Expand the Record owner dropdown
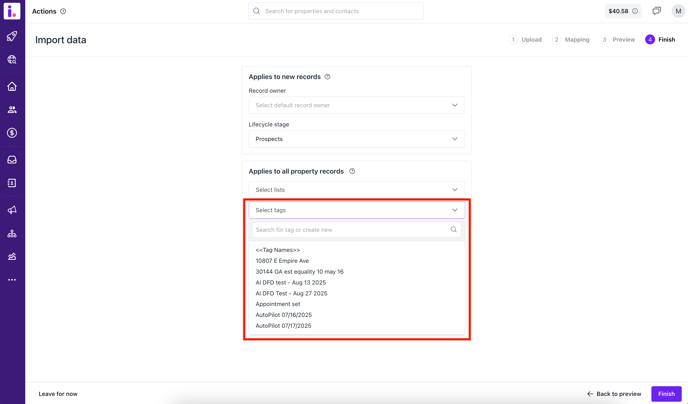 tap(356, 105)
